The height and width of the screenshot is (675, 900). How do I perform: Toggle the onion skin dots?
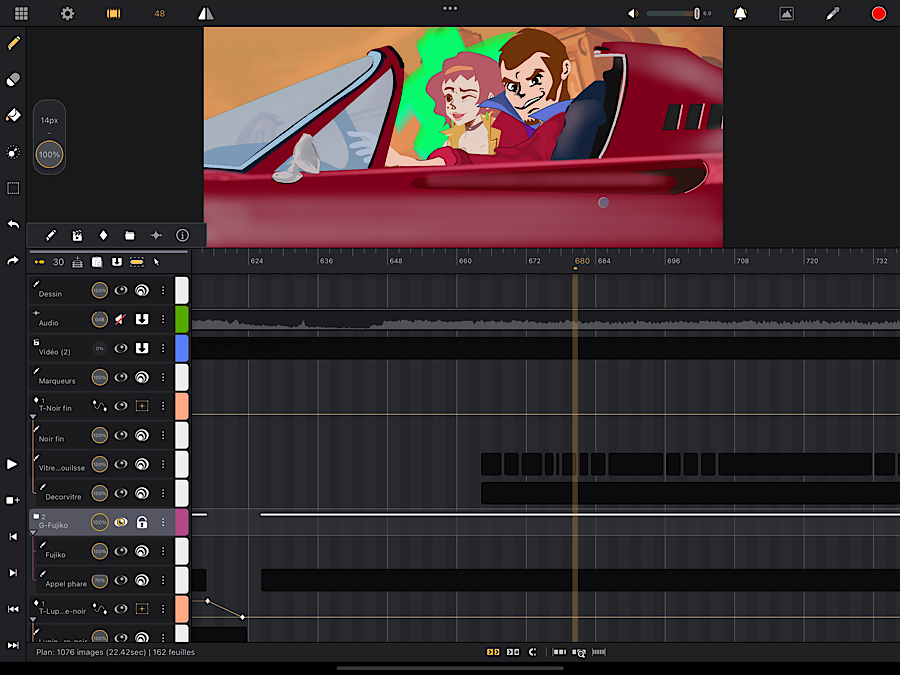click(x=40, y=262)
